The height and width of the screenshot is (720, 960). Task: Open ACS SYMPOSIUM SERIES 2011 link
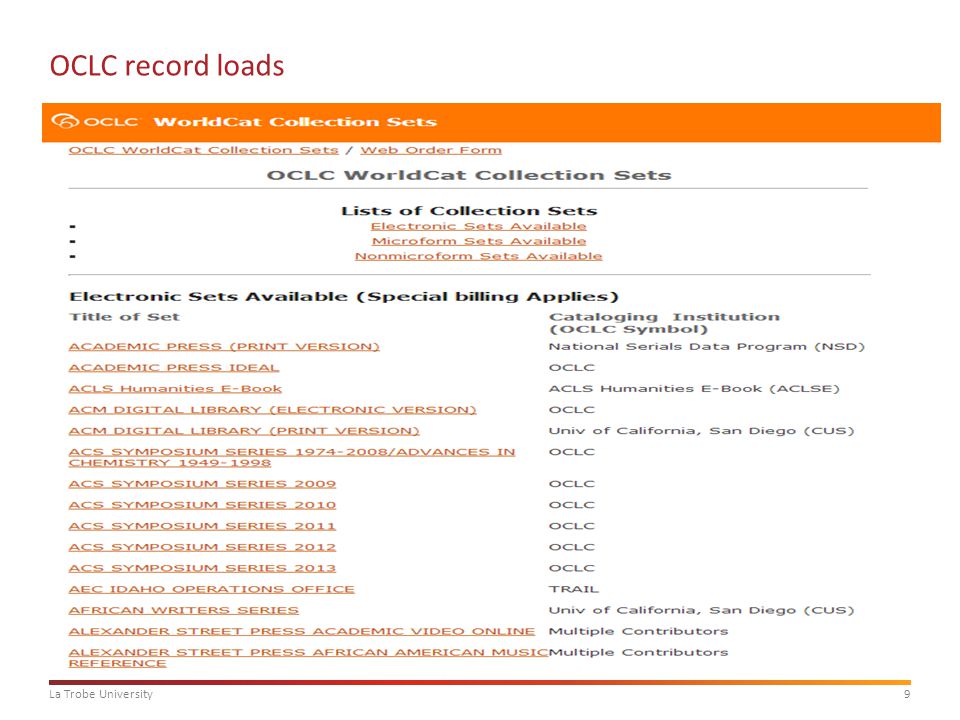(x=202, y=526)
